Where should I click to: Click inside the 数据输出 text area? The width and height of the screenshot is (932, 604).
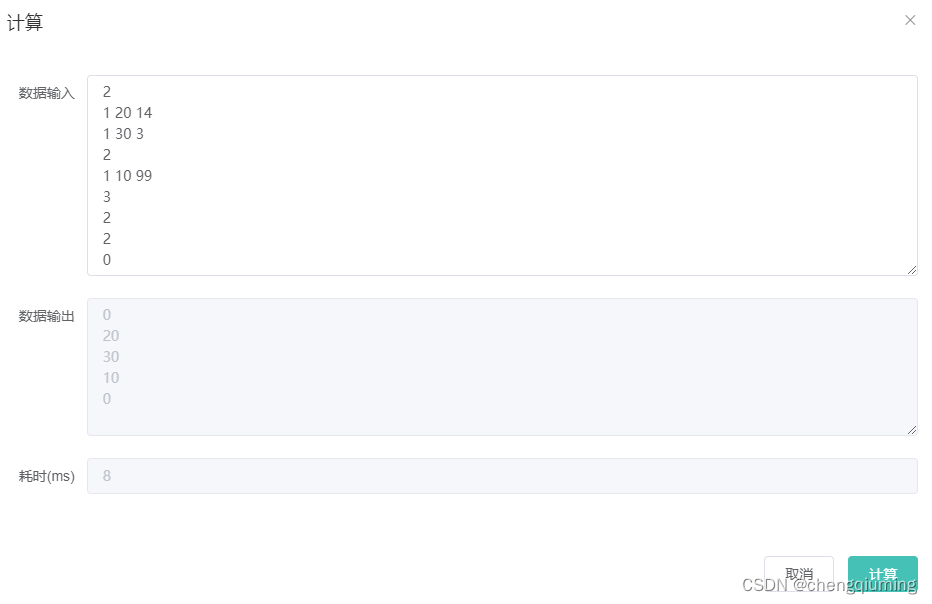tap(502, 367)
